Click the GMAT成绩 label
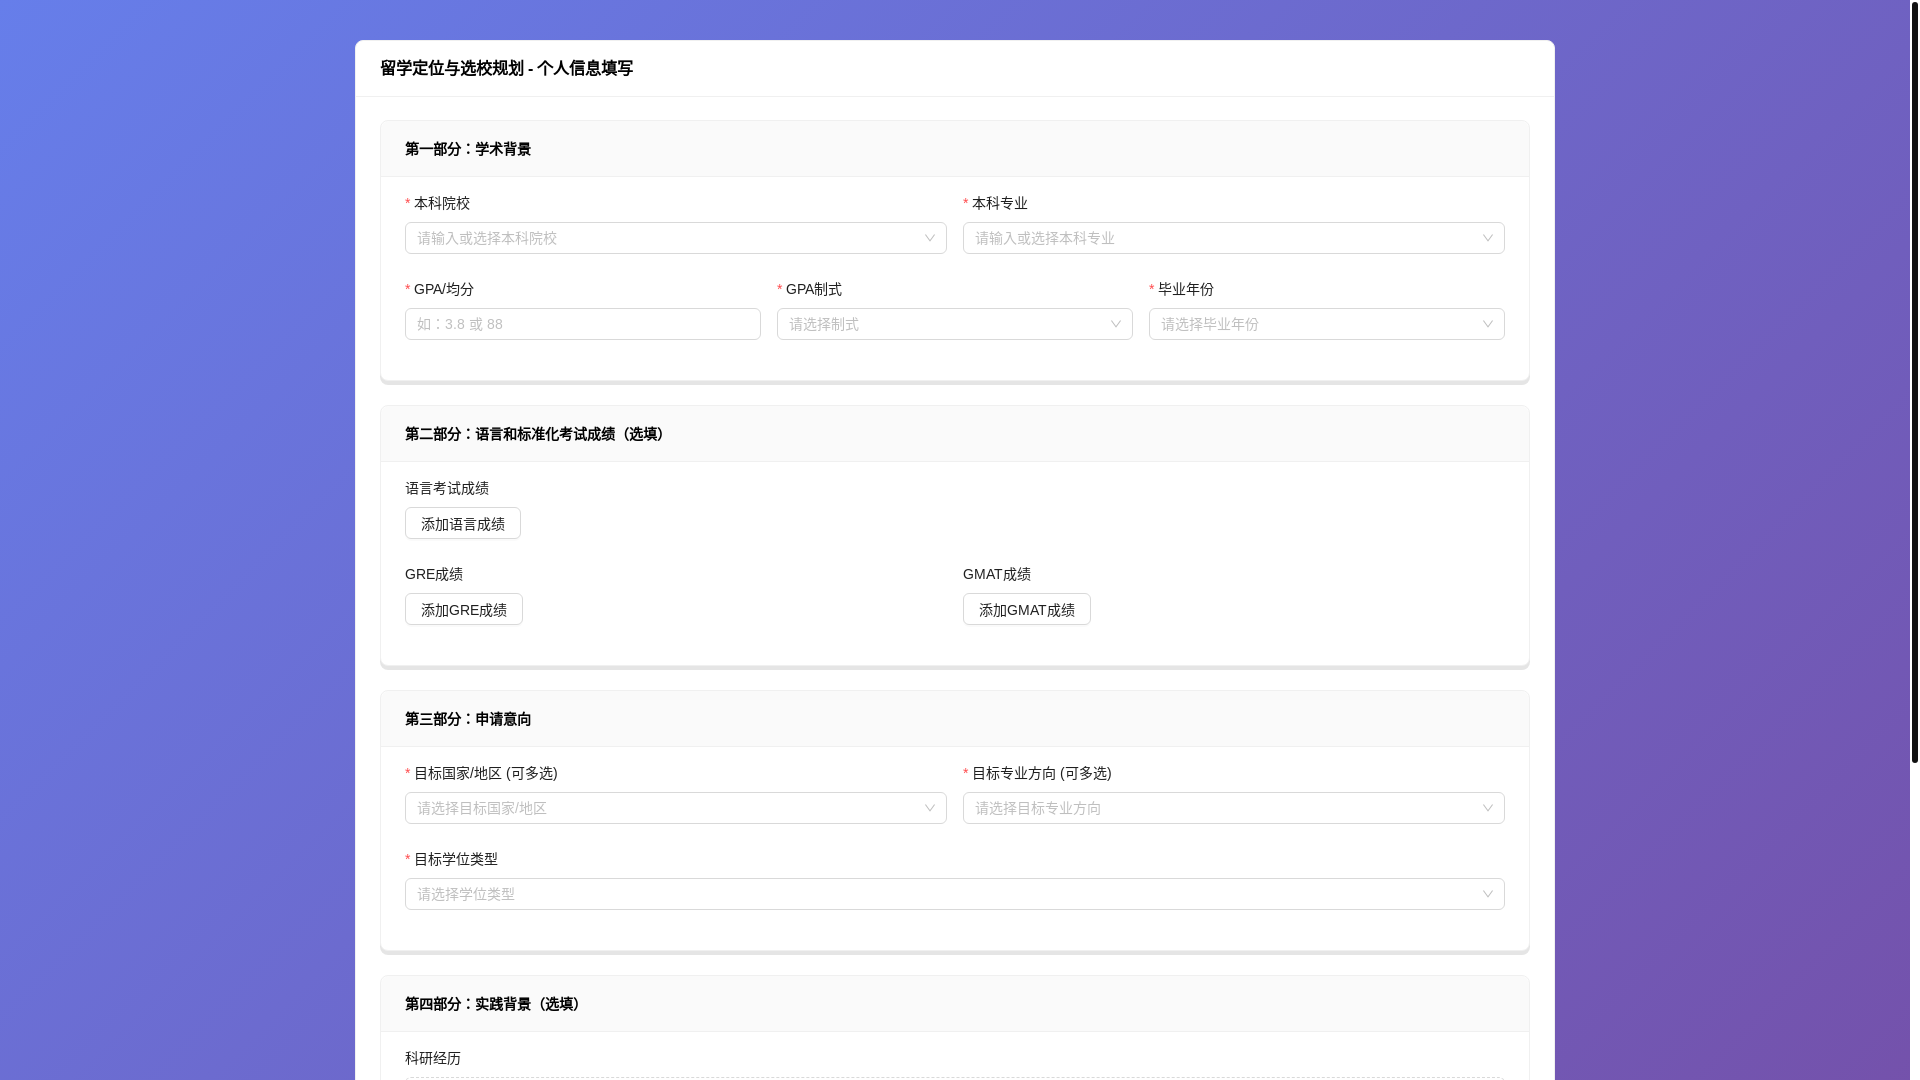1920x1080 pixels. (997, 574)
